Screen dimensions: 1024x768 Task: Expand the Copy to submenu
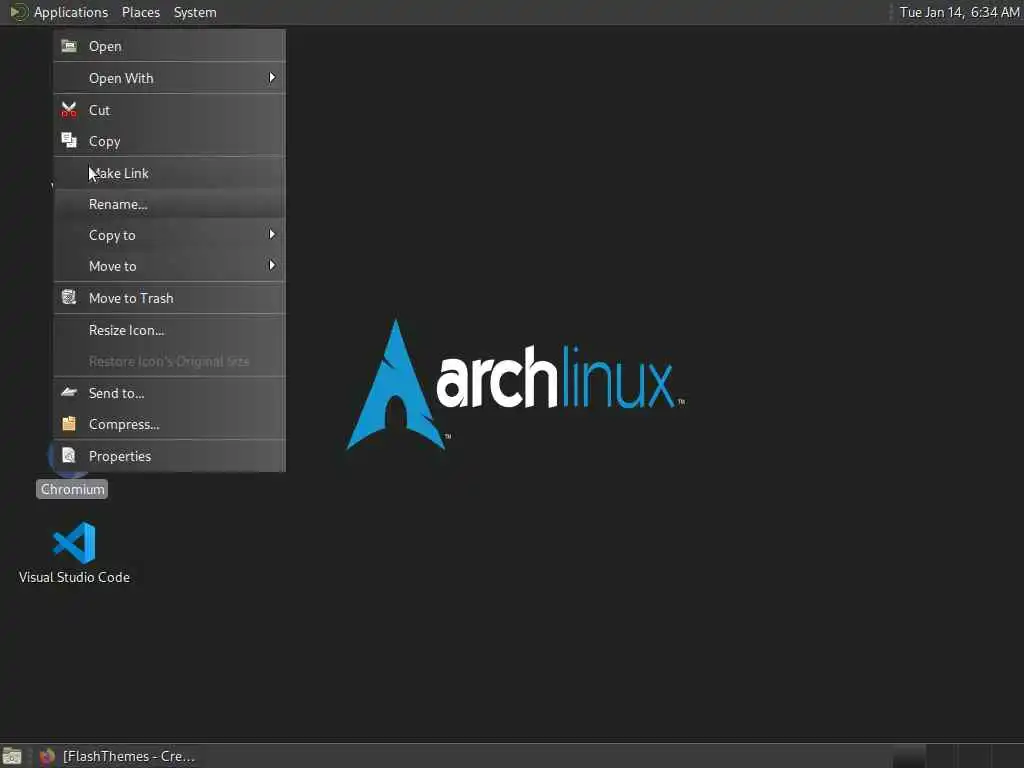169,235
